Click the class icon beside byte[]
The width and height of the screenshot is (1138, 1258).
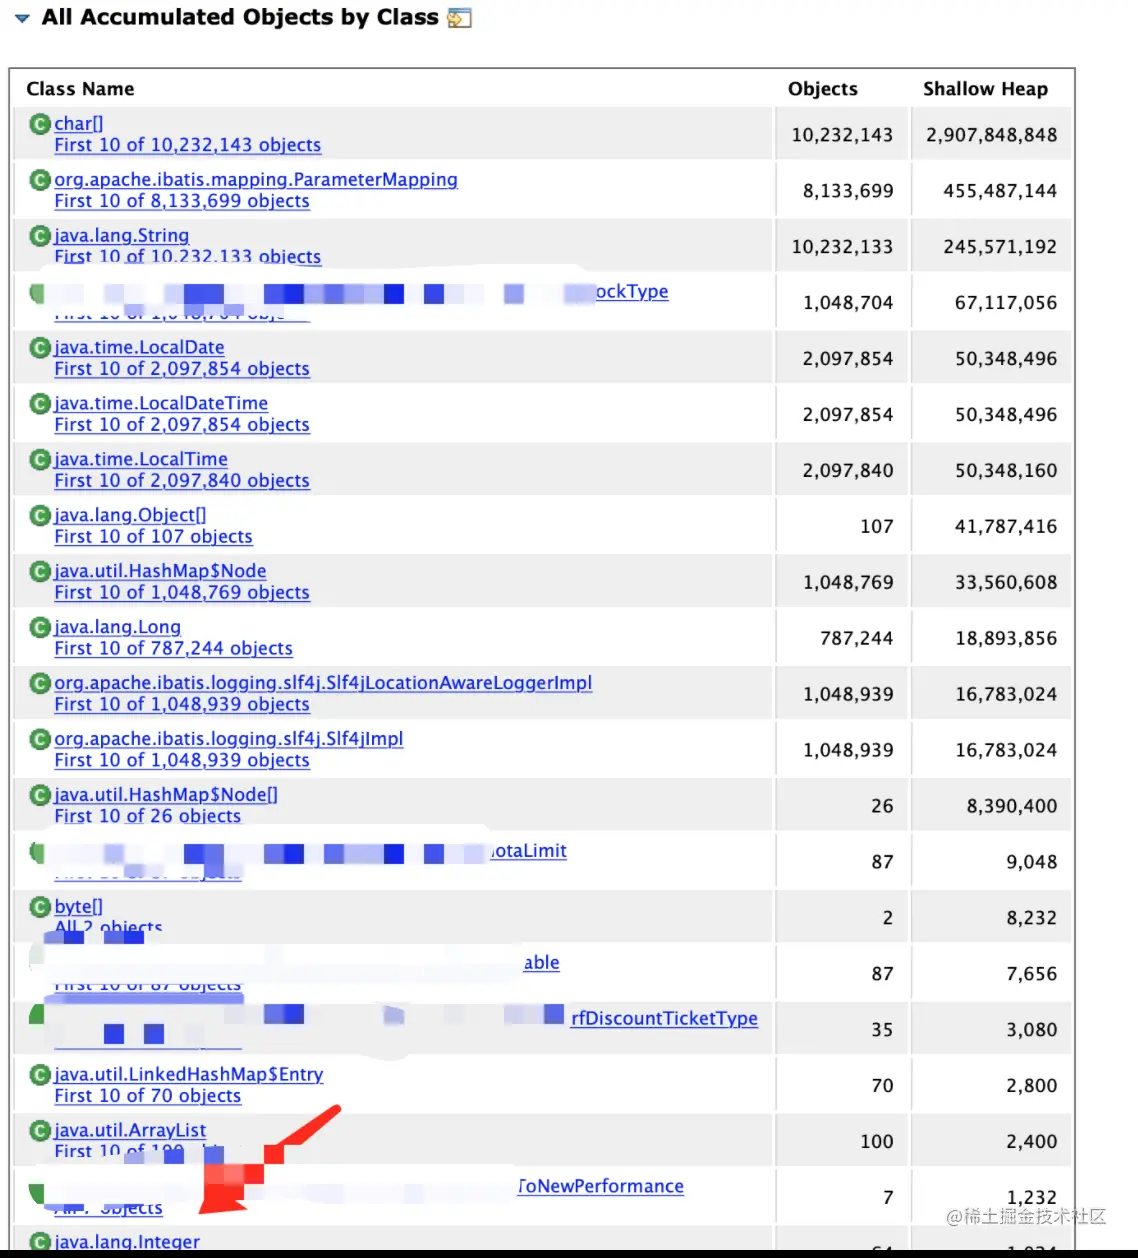tap(40, 908)
